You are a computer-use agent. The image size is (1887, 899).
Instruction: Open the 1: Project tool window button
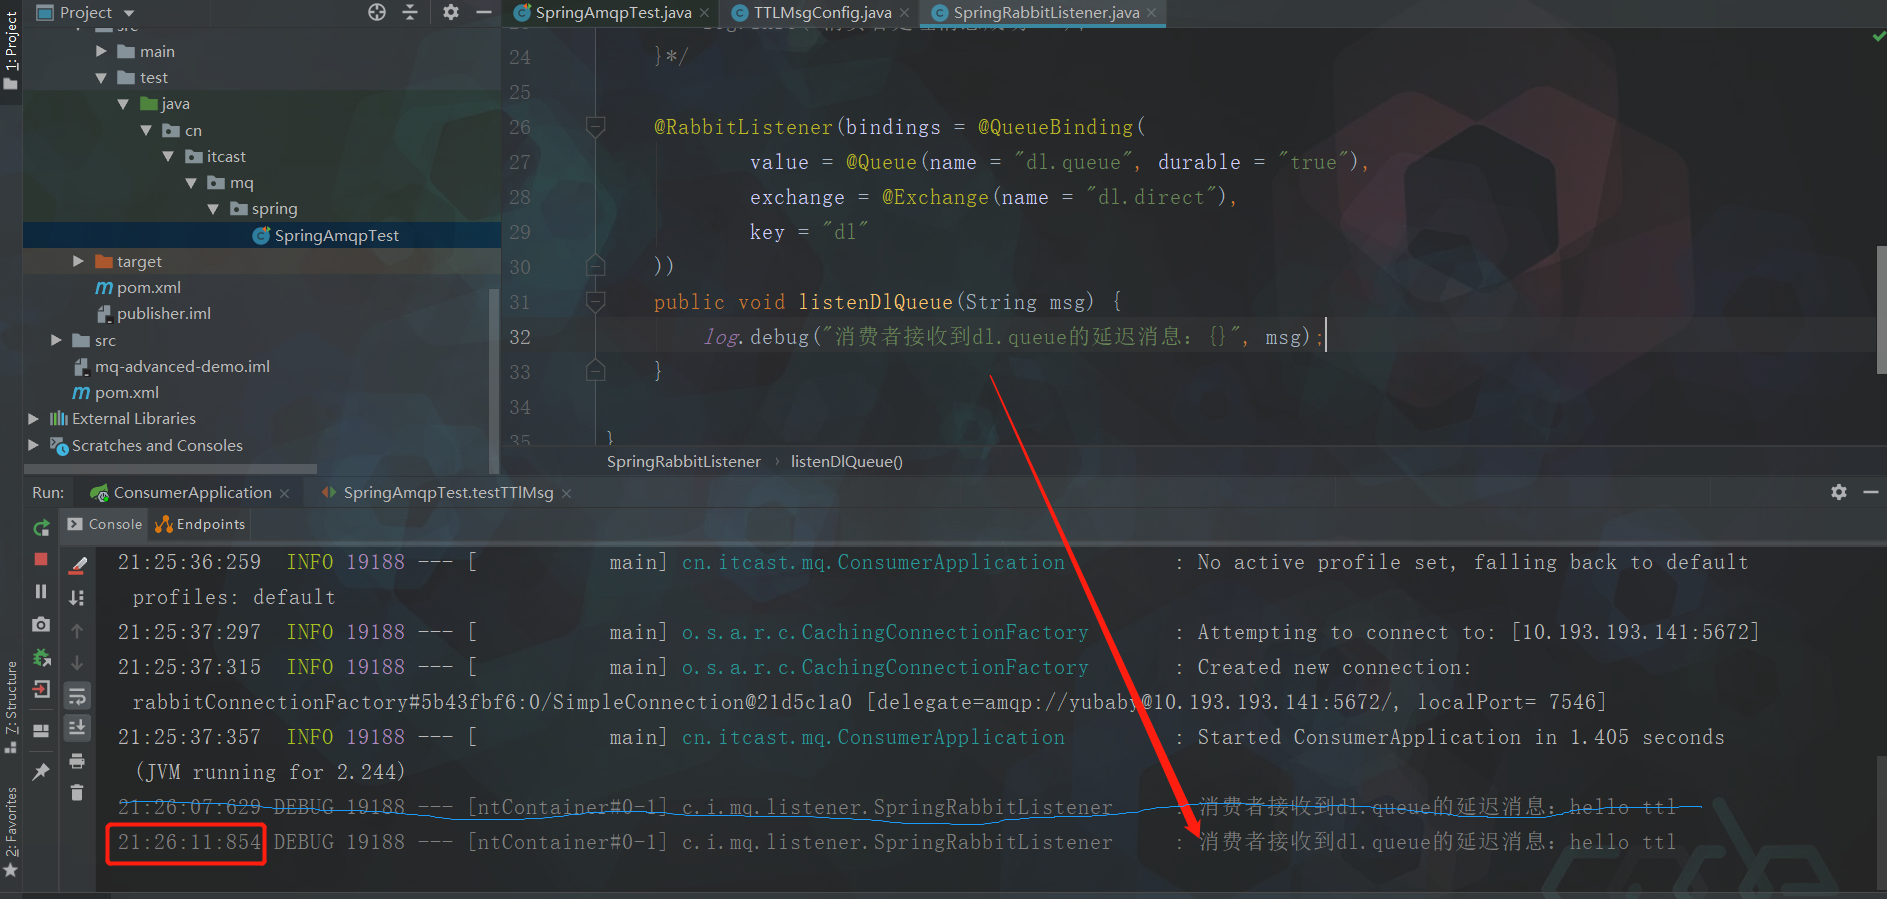tap(11, 50)
